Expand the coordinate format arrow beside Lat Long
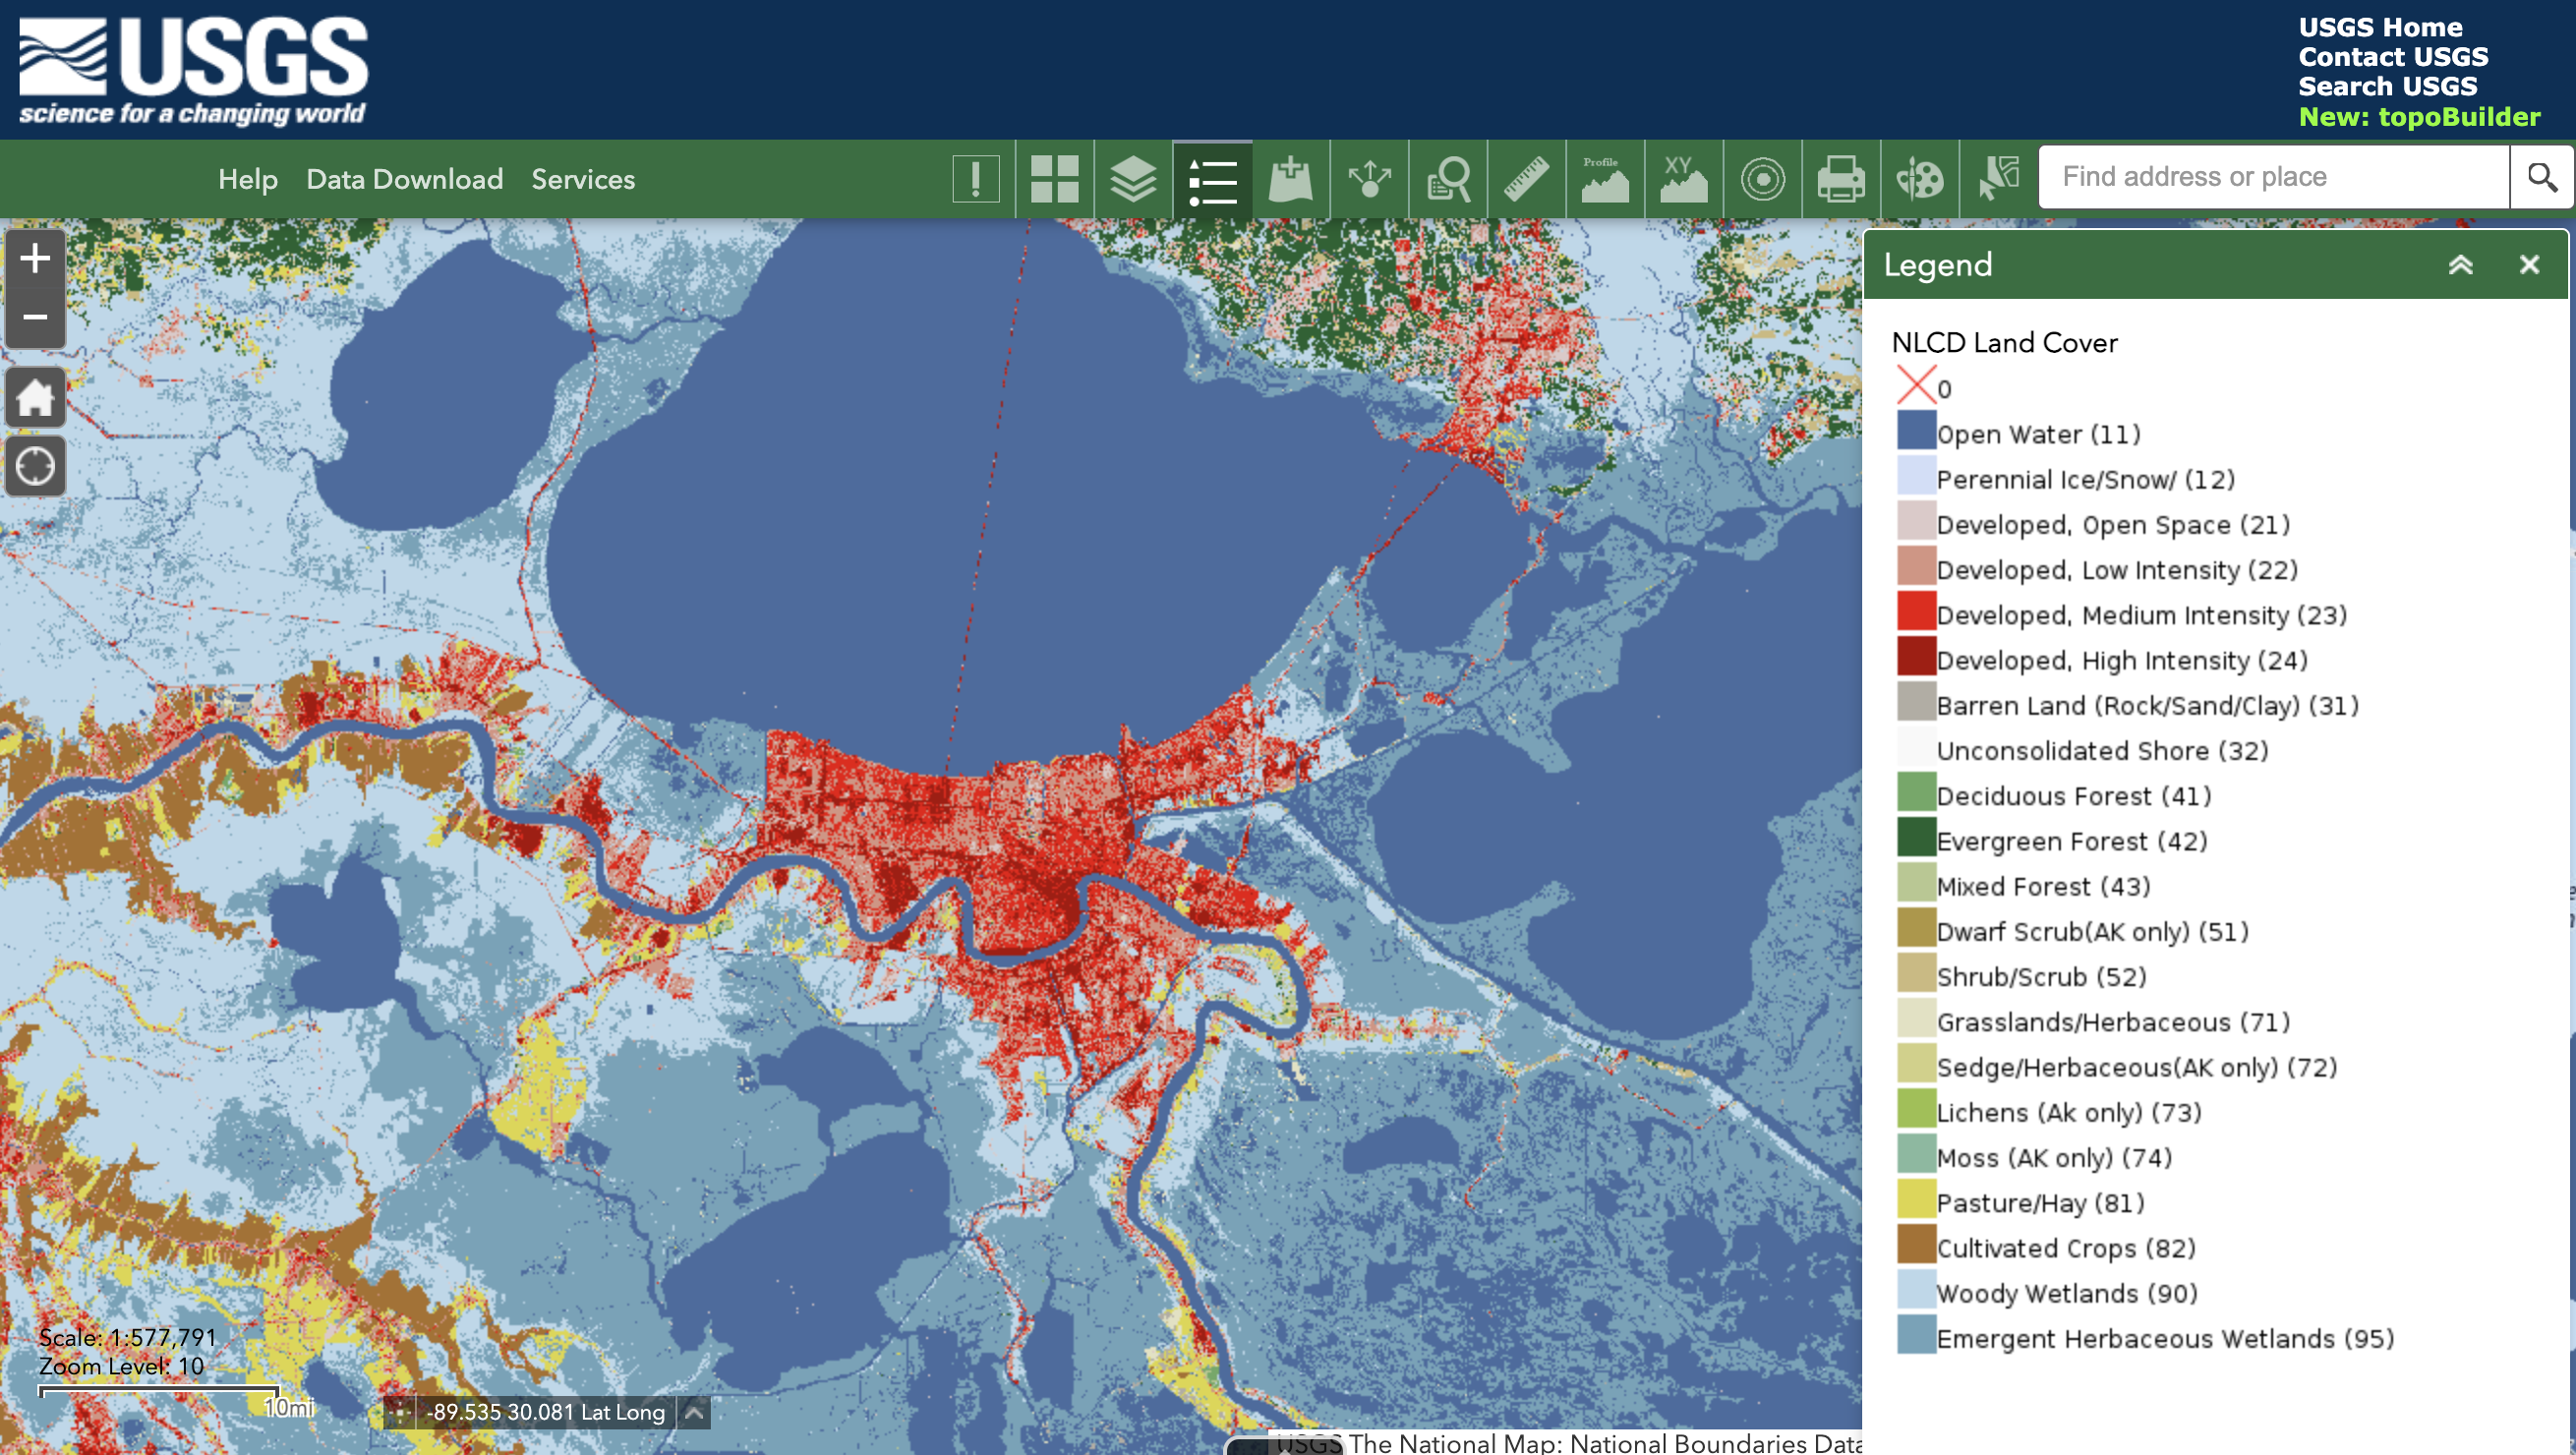 click(x=693, y=1412)
